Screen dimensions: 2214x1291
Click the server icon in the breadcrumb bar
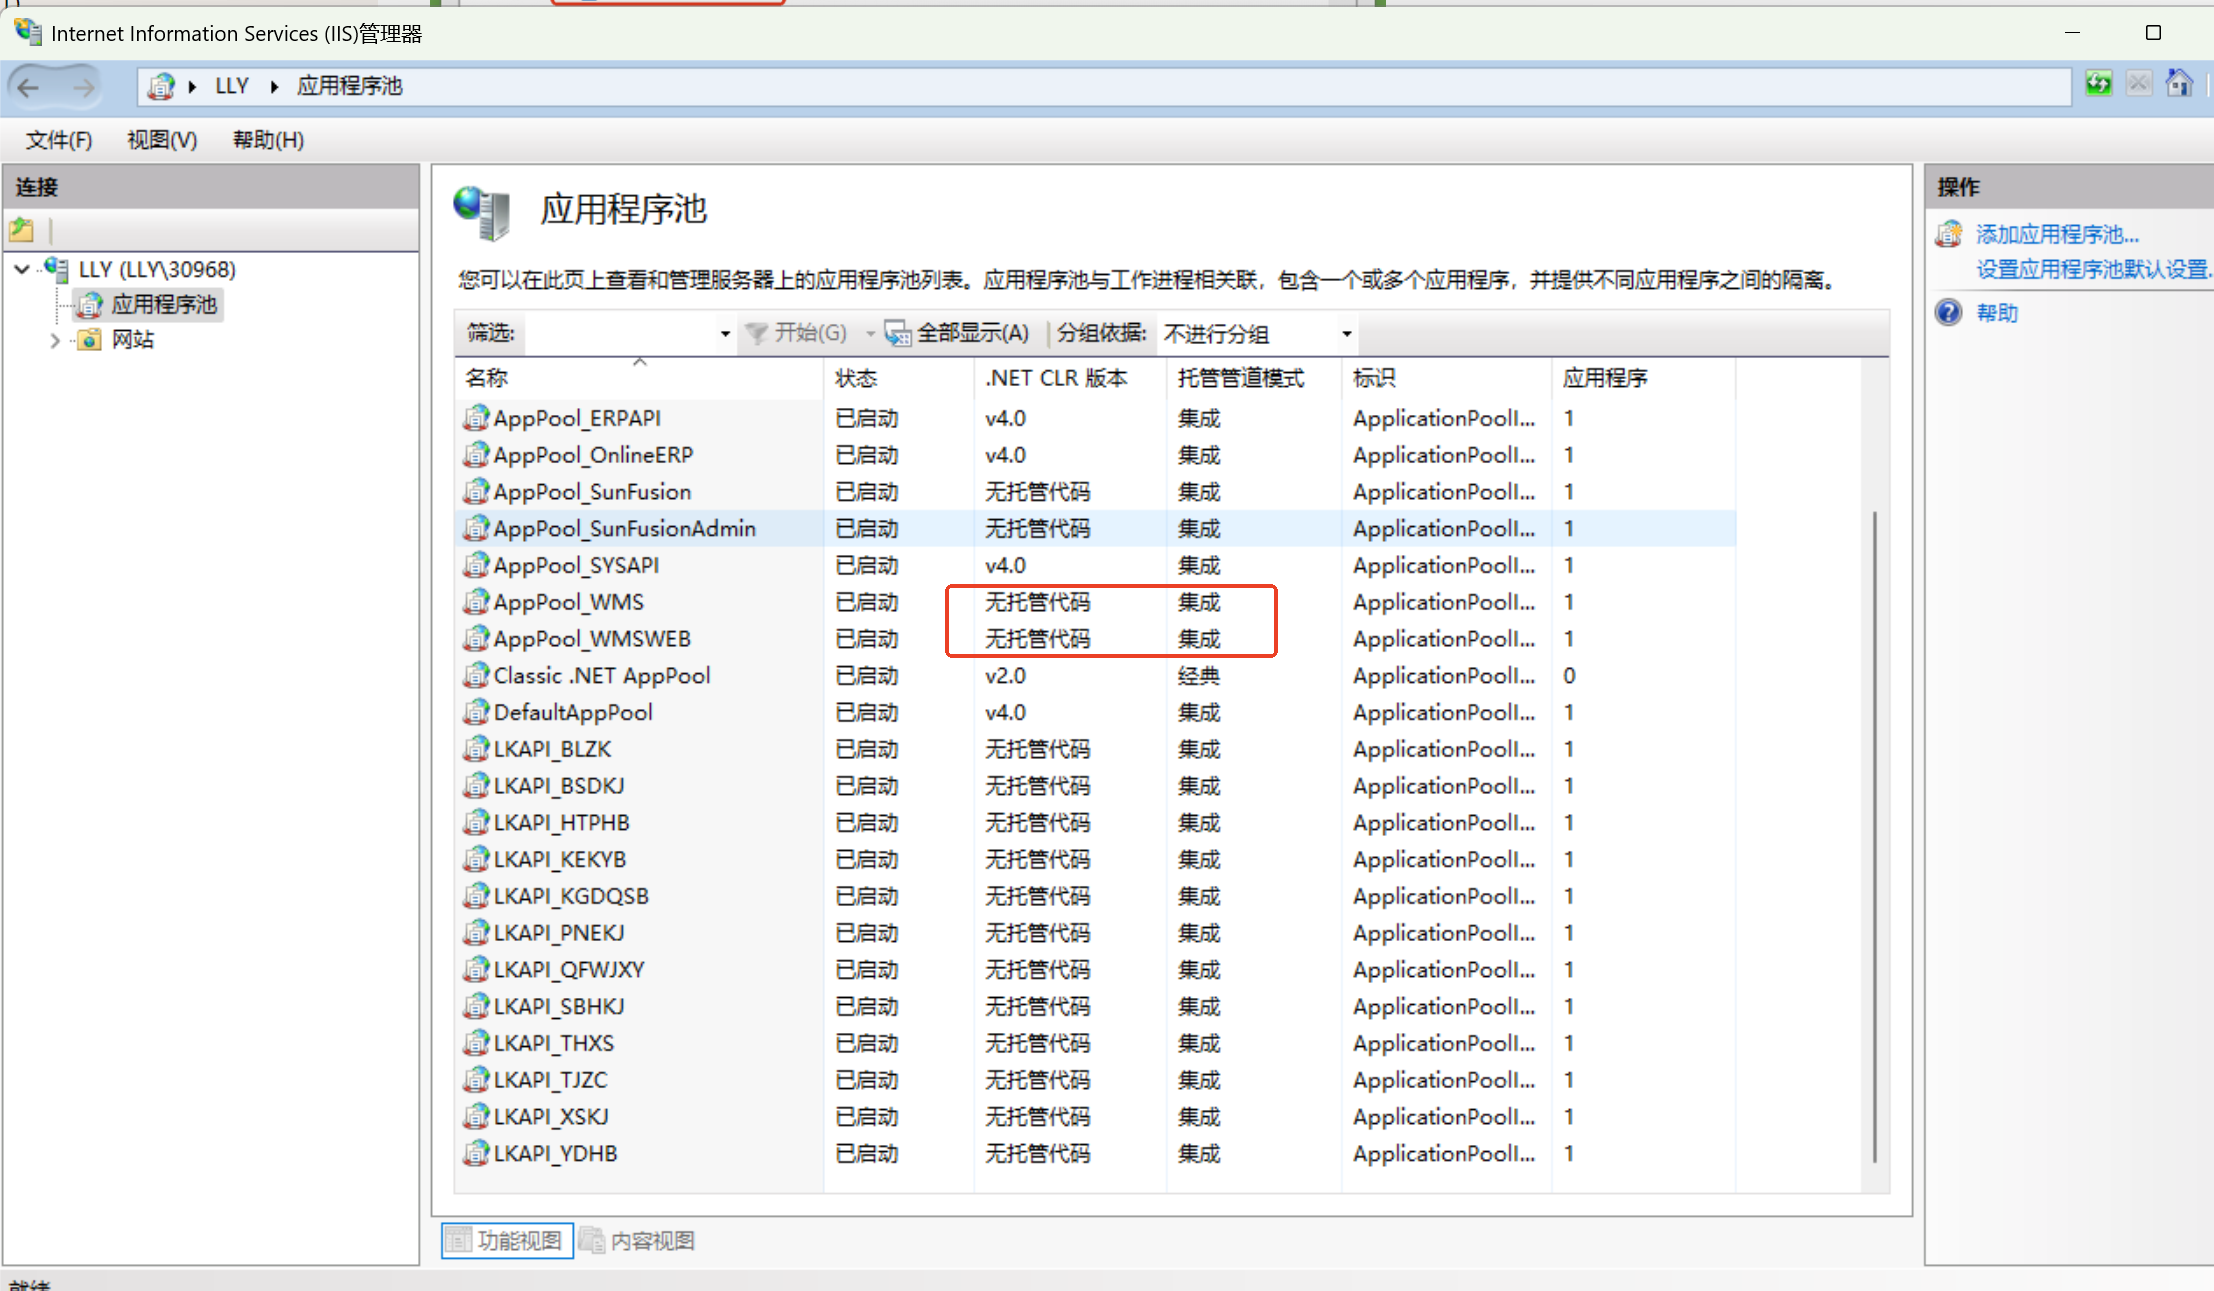(x=160, y=87)
